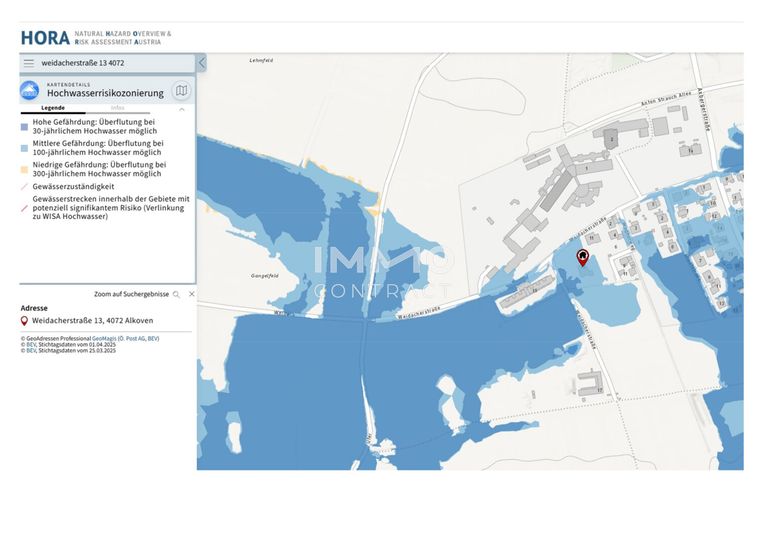Click the Hochwasserrisikozonierung flood layer icon

coord(30,91)
